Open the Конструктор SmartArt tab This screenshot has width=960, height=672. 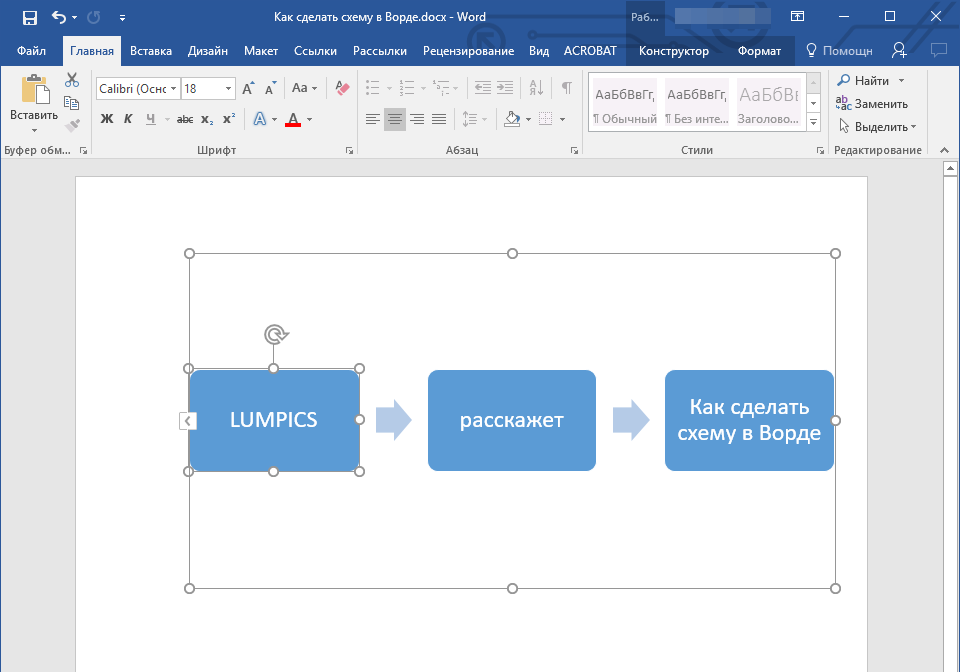[x=673, y=51]
